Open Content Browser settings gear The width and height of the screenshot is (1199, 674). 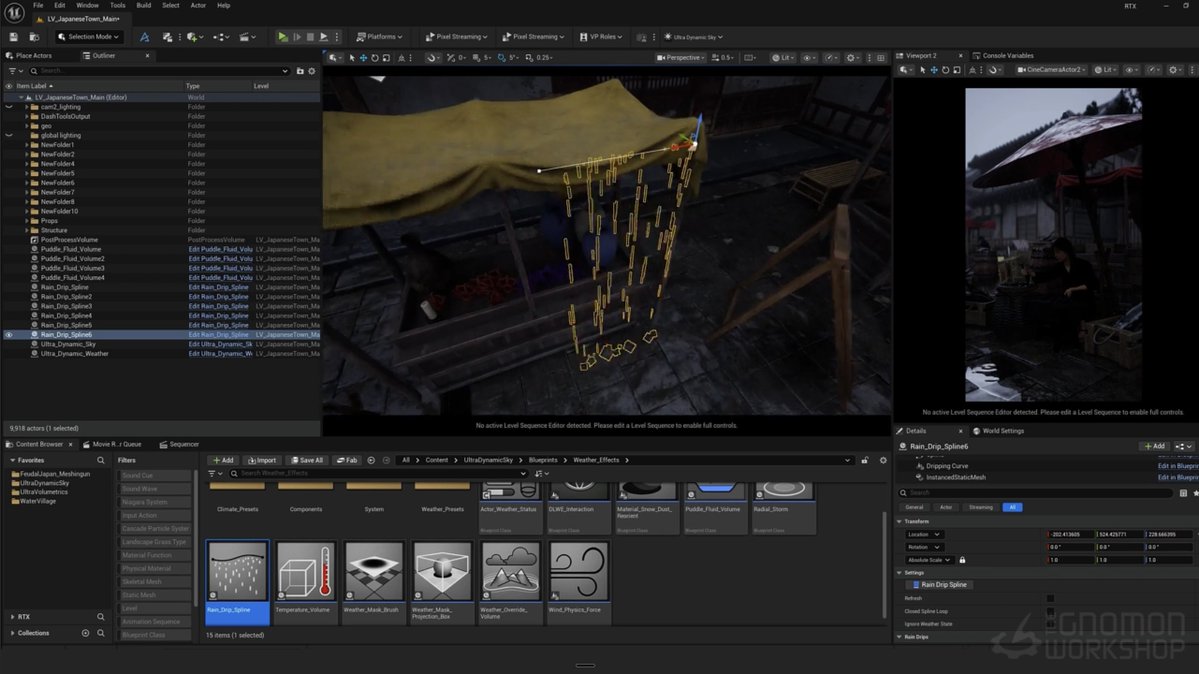(x=883, y=460)
